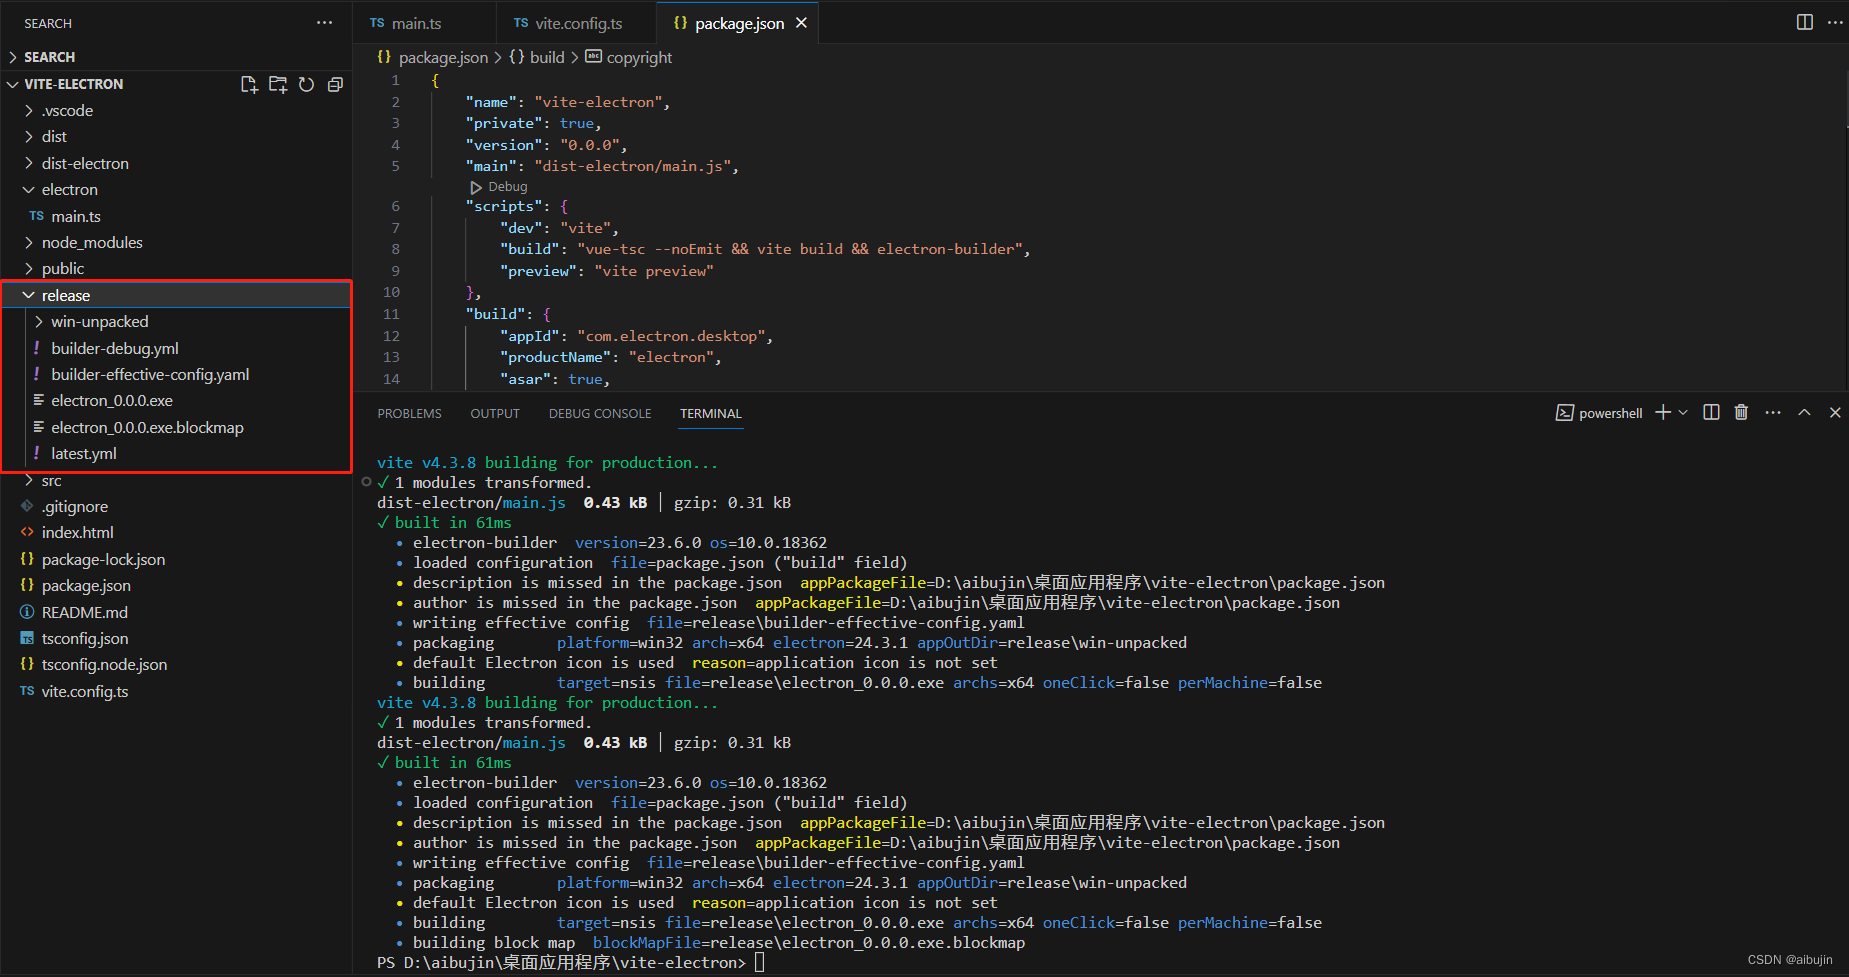Image resolution: width=1849 pixels, height=977 pixels.
Task: Maximize the panel with up chevron
Action: [x=1804, y=412]
